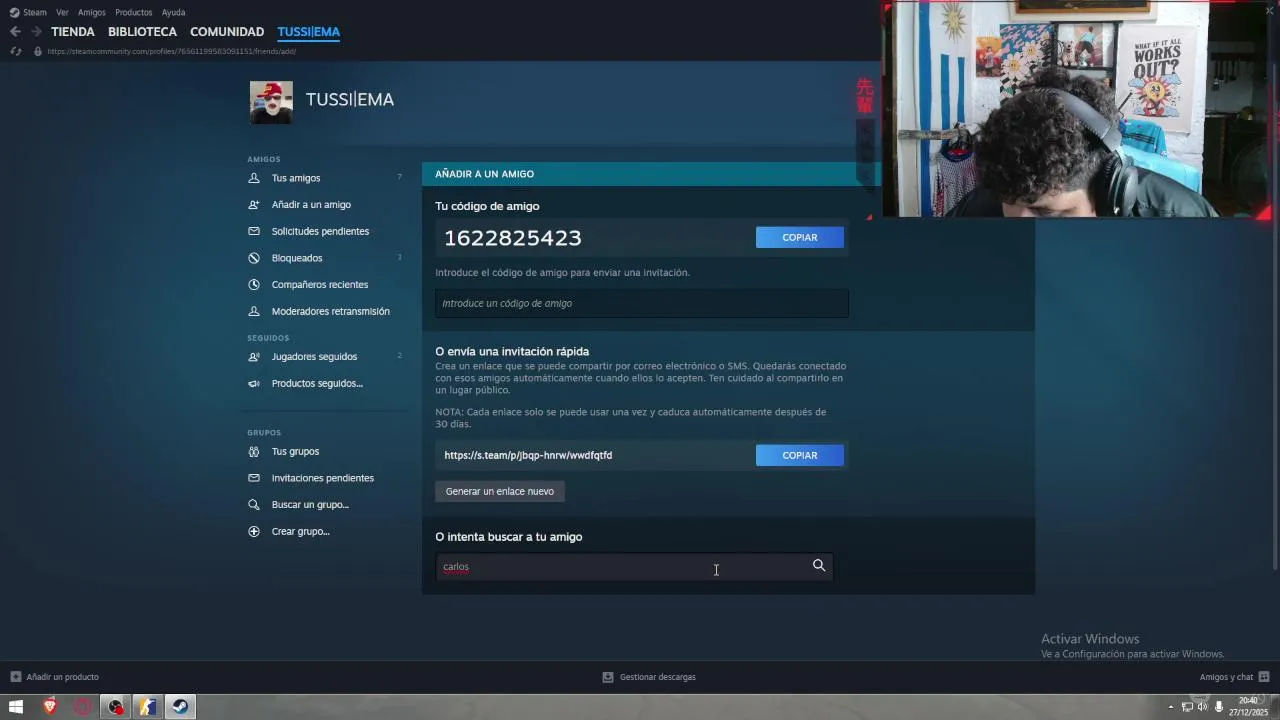The width and height of the screenshot is (1280, 720).
Task: Open Compañeros recientes
Action: pyautogui.click(x=320, y=285)
